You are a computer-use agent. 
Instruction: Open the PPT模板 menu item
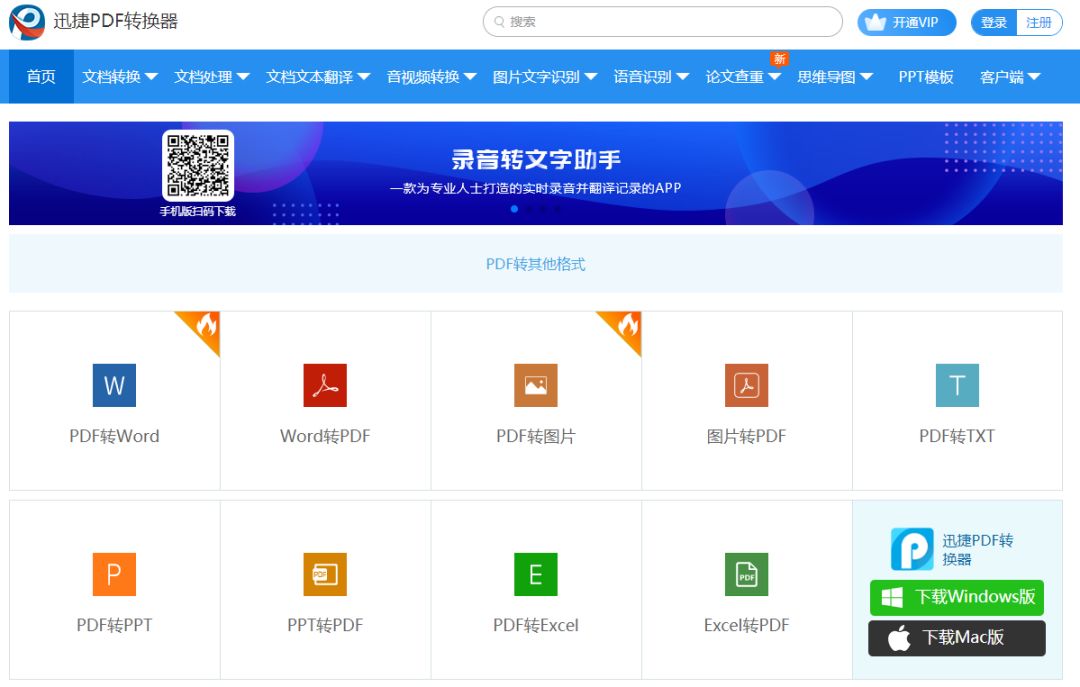point(926,77)
